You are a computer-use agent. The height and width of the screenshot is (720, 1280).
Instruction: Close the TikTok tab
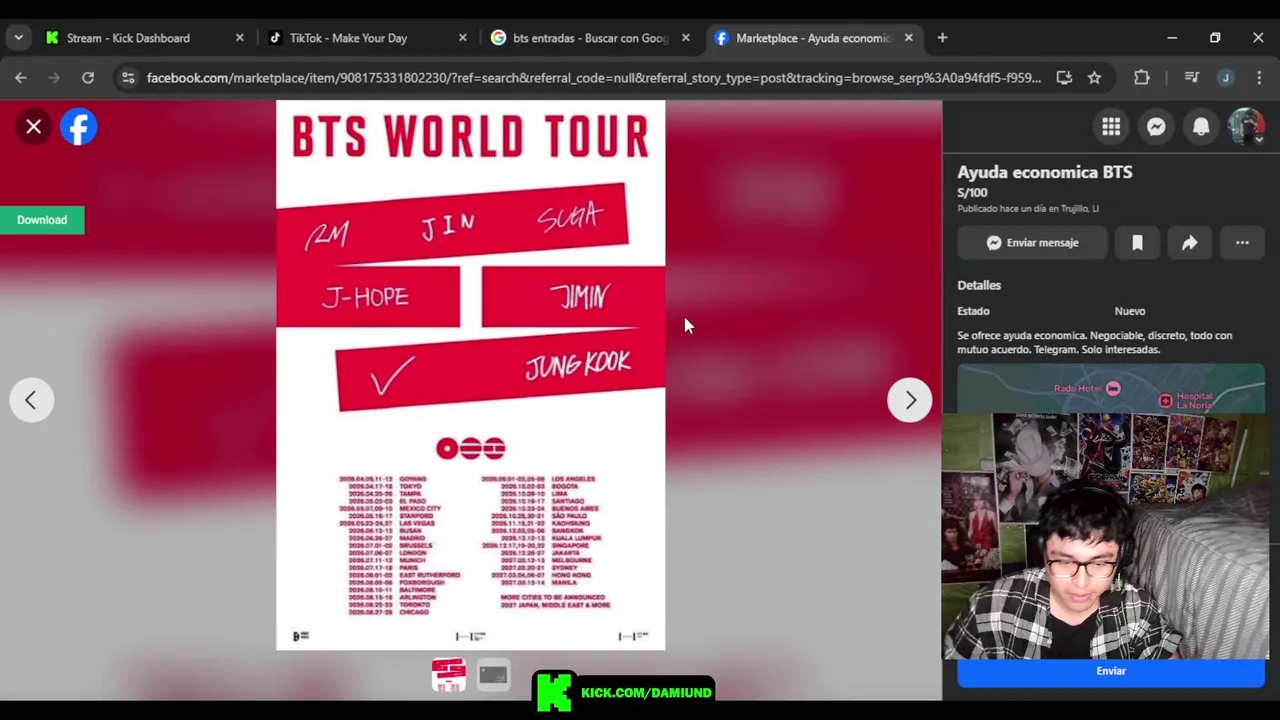[463, 38]
